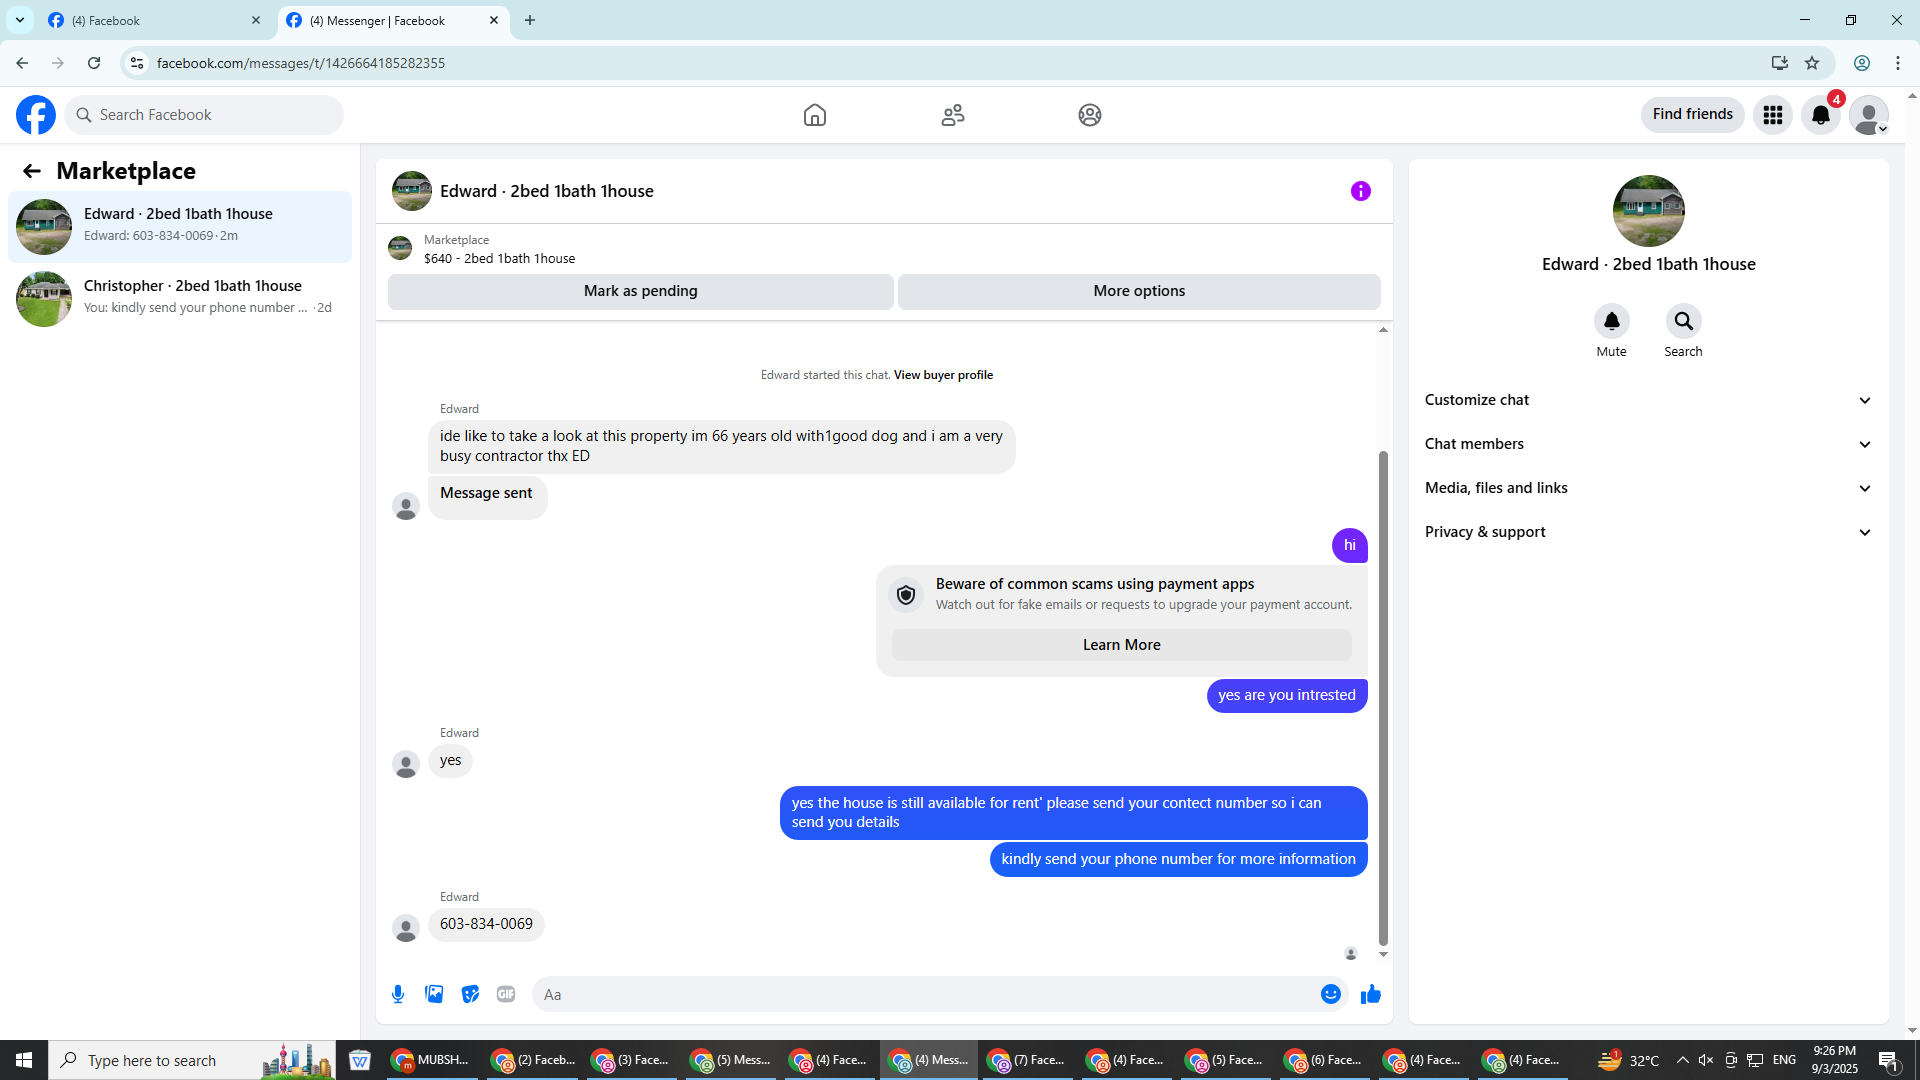Open the Windows Start menu
1920x1080 pixels.
coord(24,1060)
